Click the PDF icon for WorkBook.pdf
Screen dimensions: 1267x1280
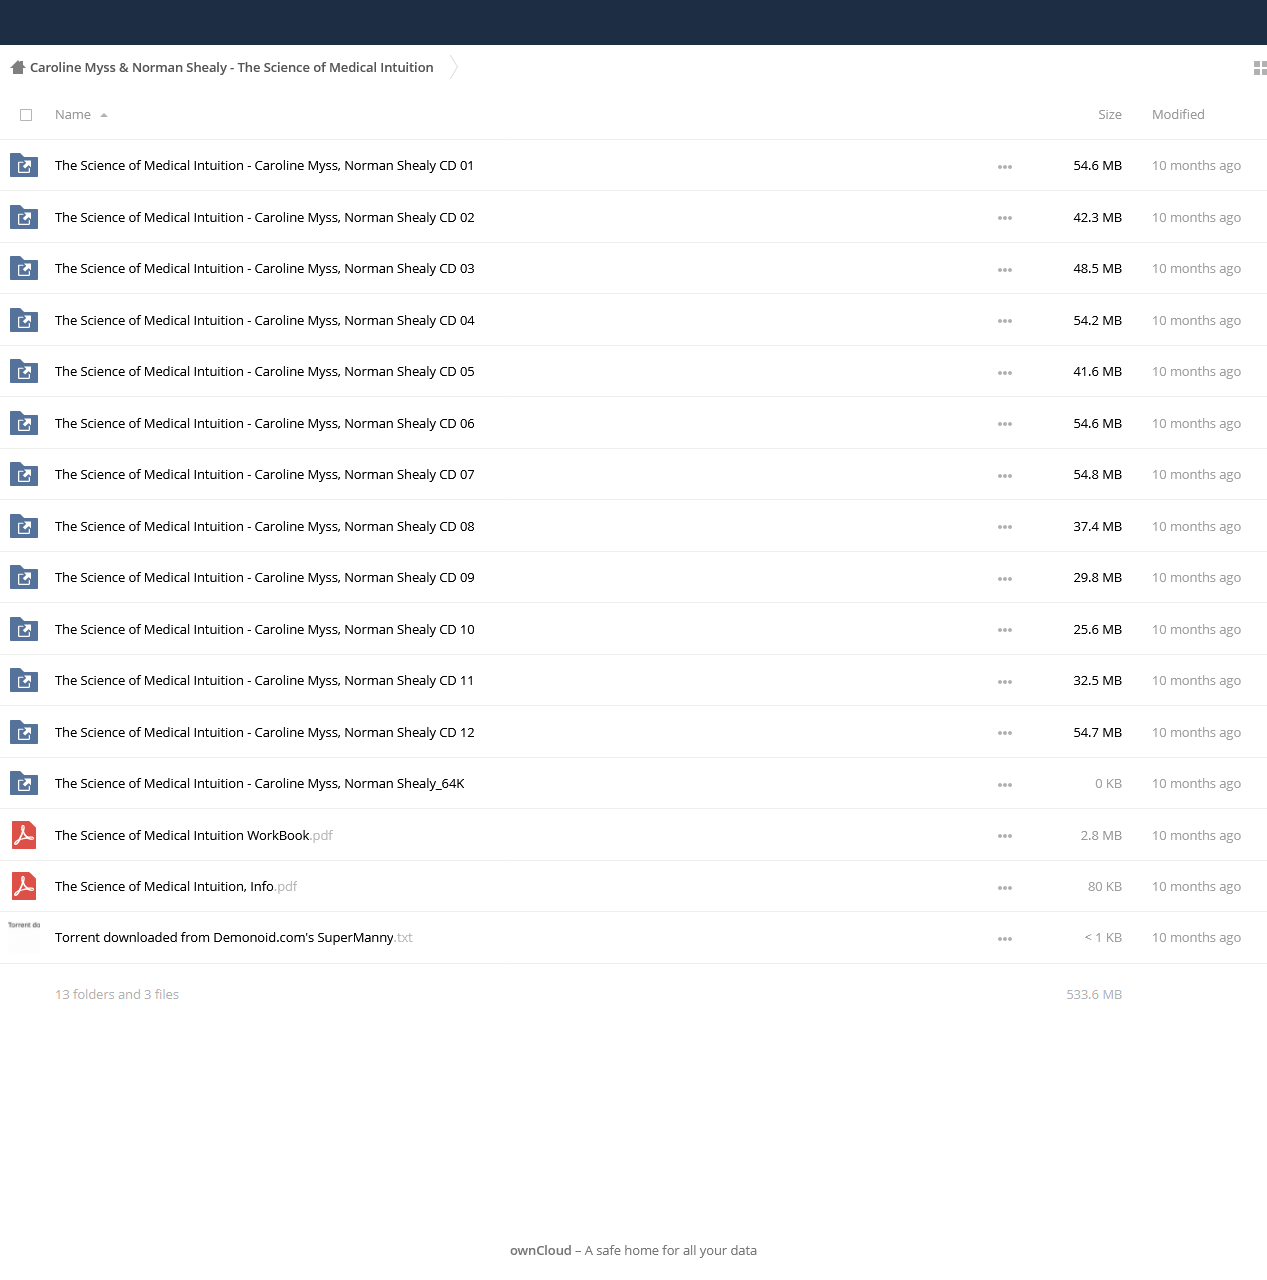[x=24, y=835]
